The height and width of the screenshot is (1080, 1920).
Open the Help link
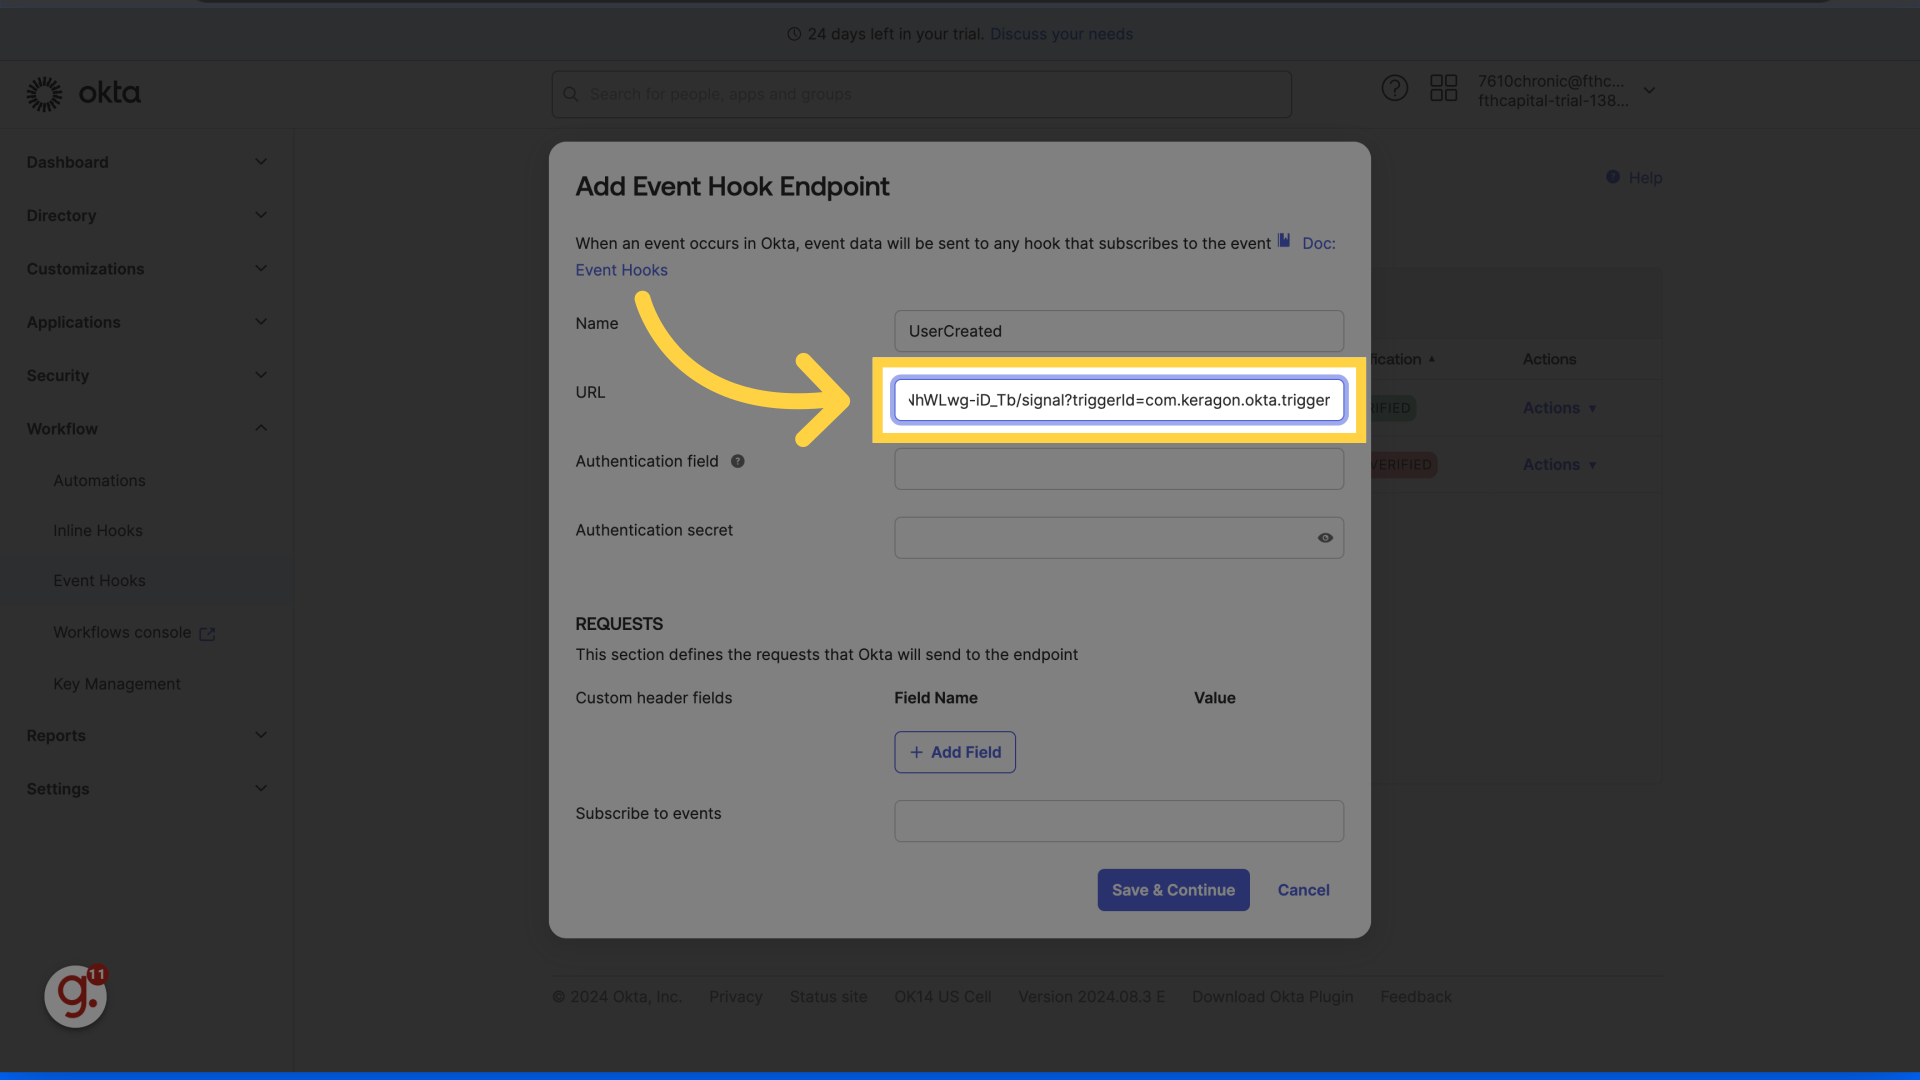(x=1645, y=178)
